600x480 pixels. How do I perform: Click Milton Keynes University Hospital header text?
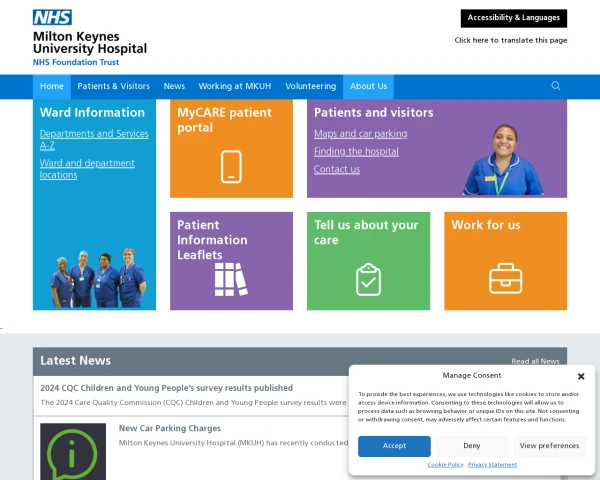(90, 42)
